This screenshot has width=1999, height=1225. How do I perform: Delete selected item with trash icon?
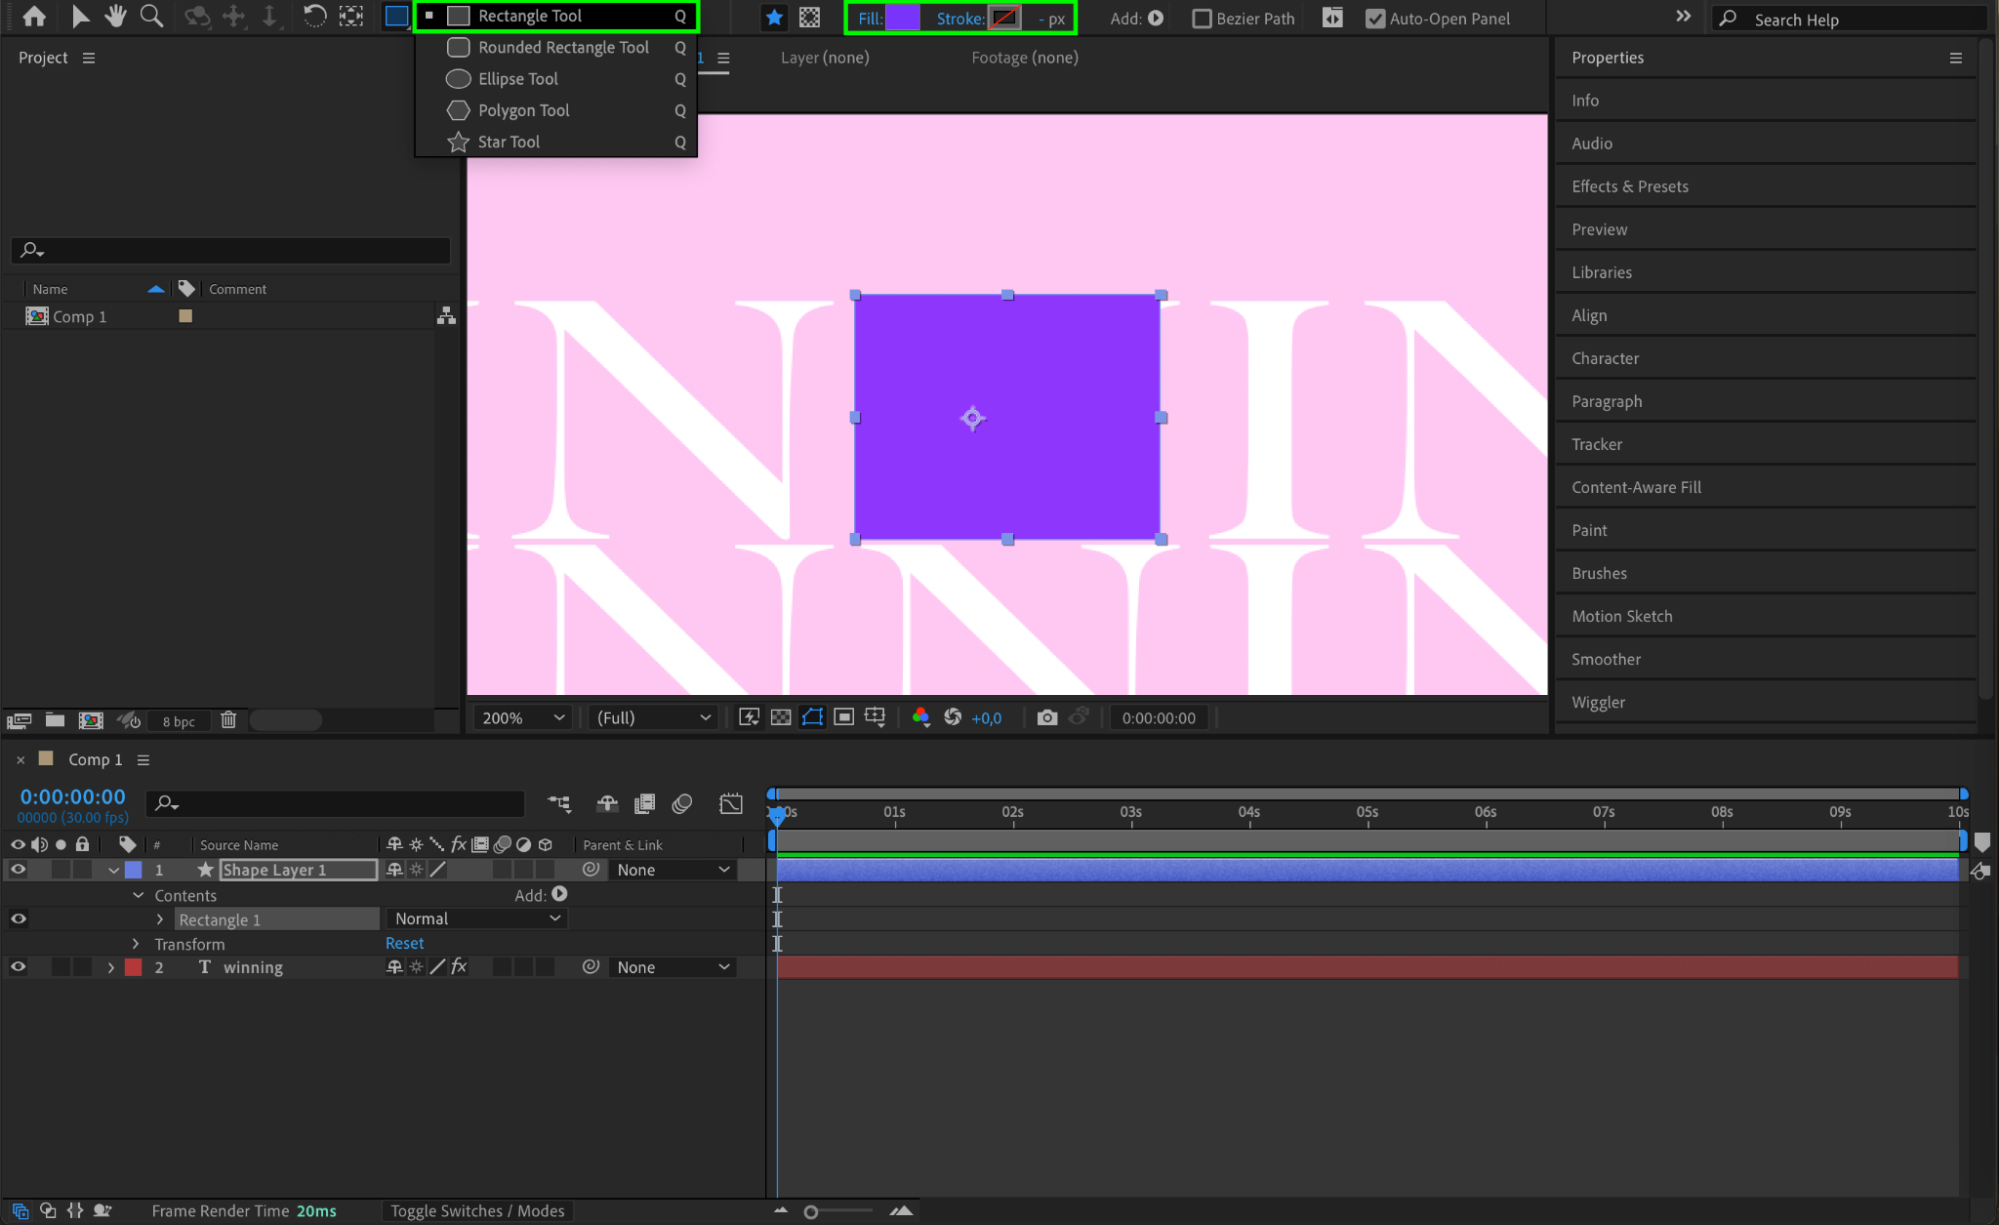(x=228, y=720)
